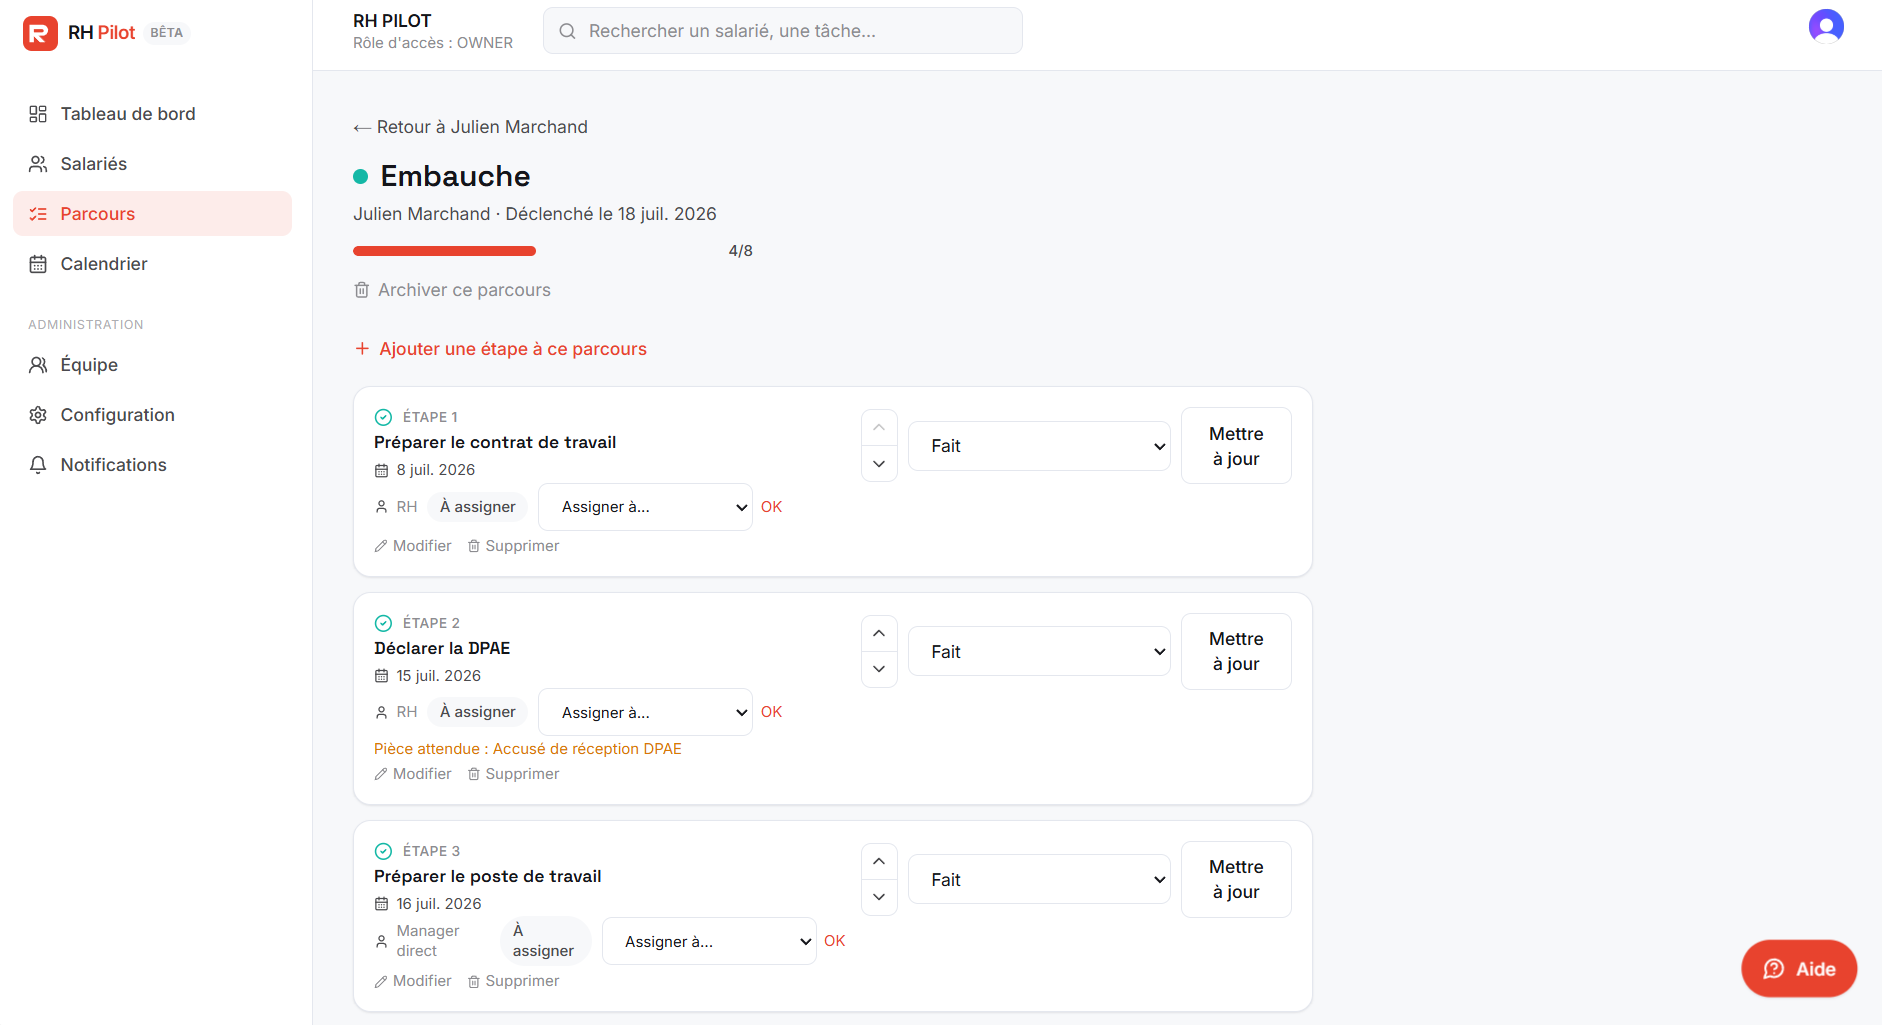Click the trash icon next to Archiver ce parcours
1882x1025 pixels.
click(362, 290)
